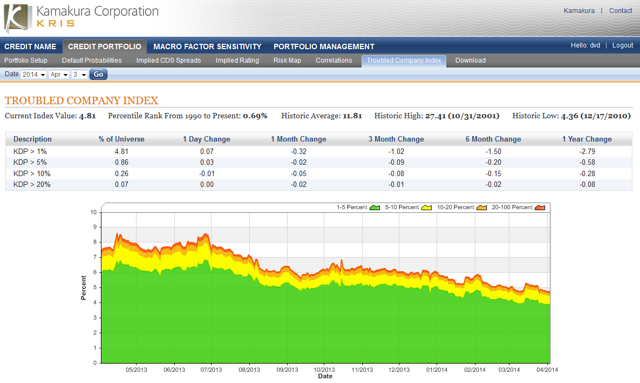Click the Current Index Value 4.81
Viewport: 640px width, 383px height.
click(87, 116)
